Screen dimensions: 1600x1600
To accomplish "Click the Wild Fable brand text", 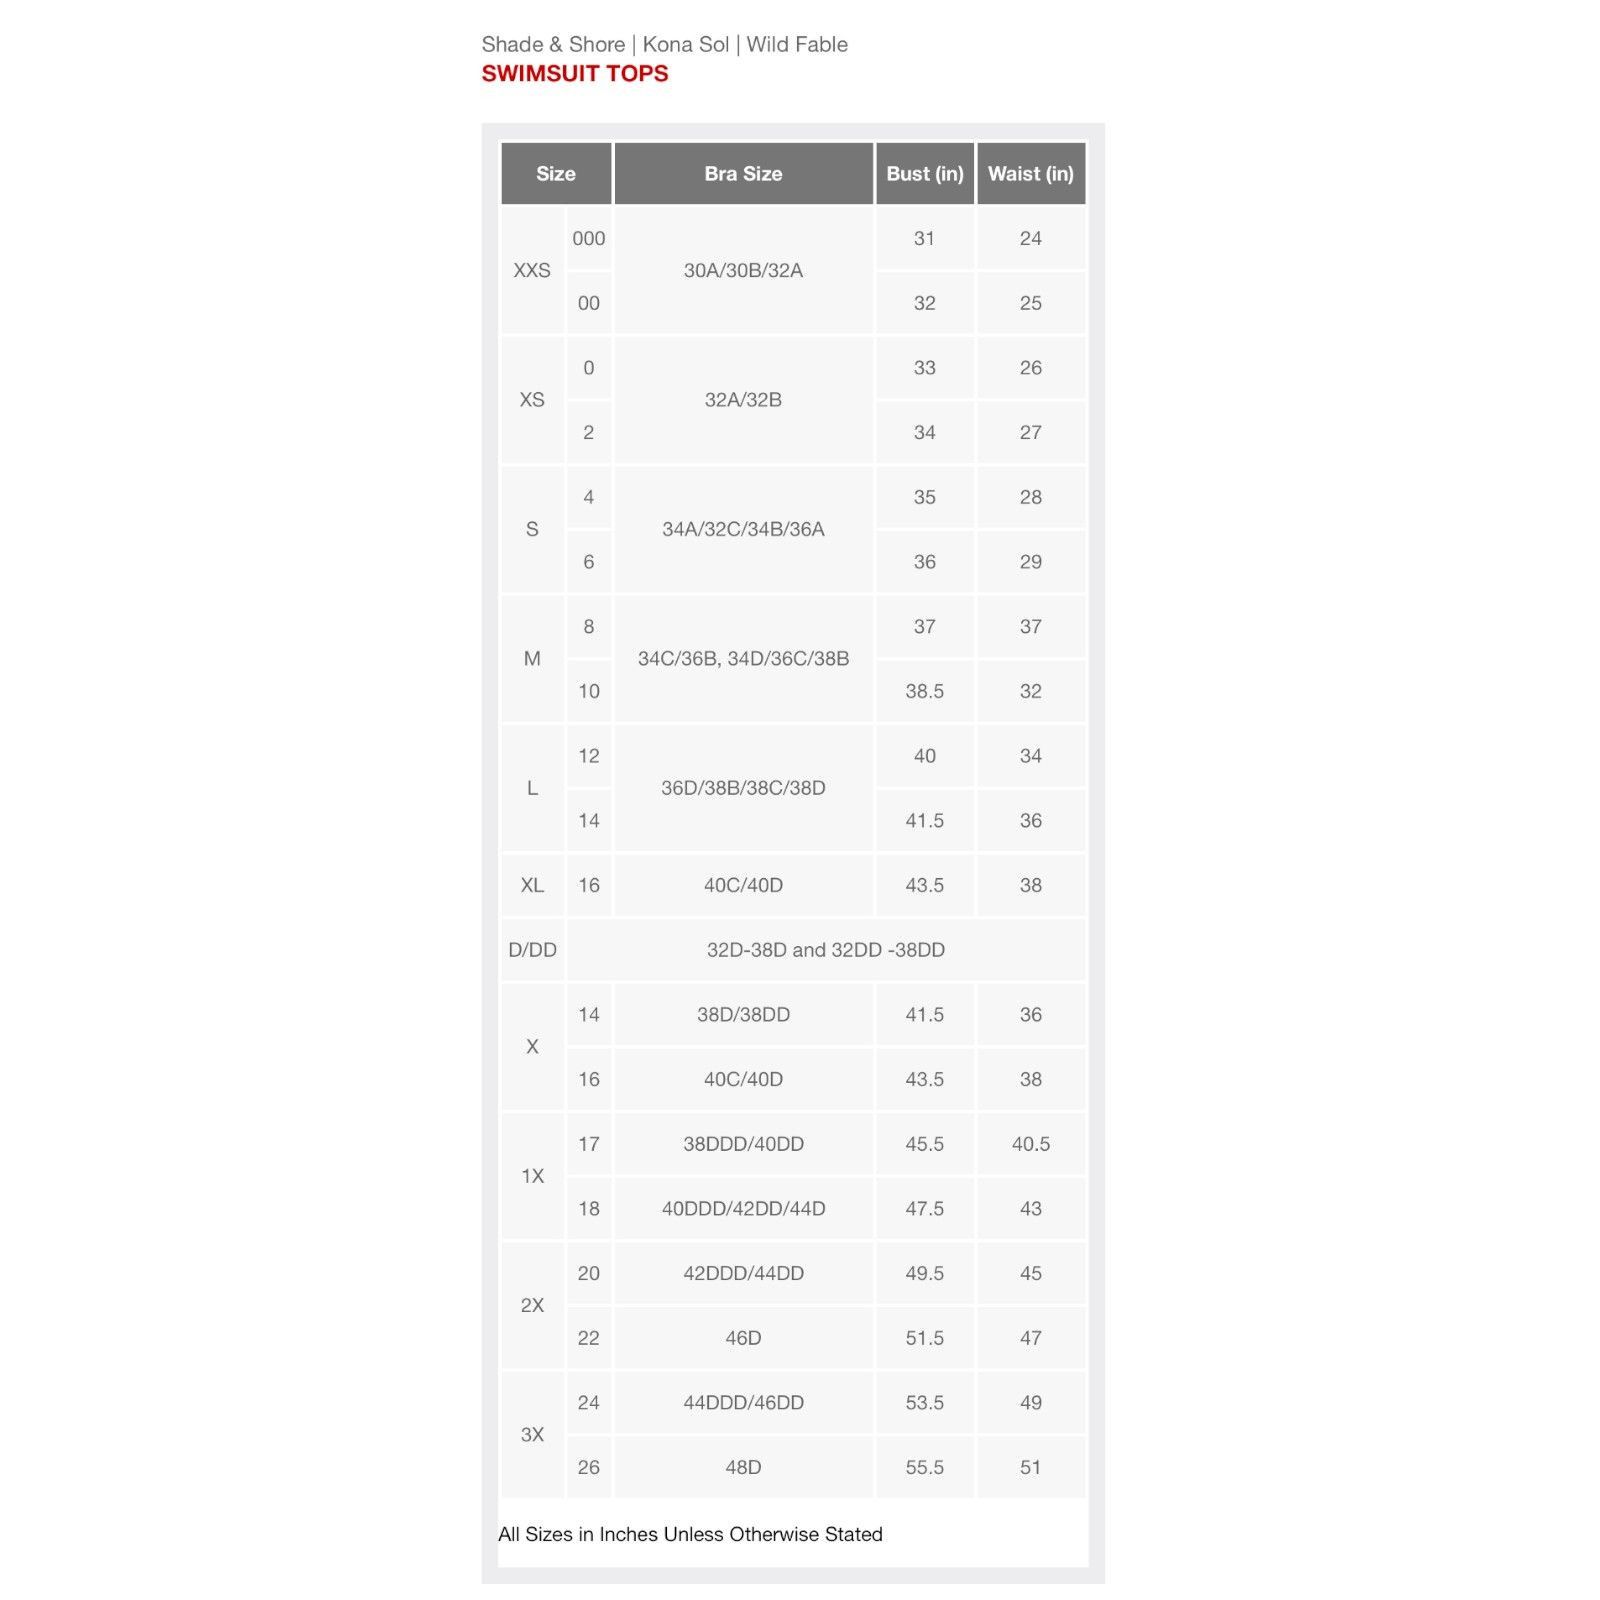I will pyautogui.click(x=797, y=44).
